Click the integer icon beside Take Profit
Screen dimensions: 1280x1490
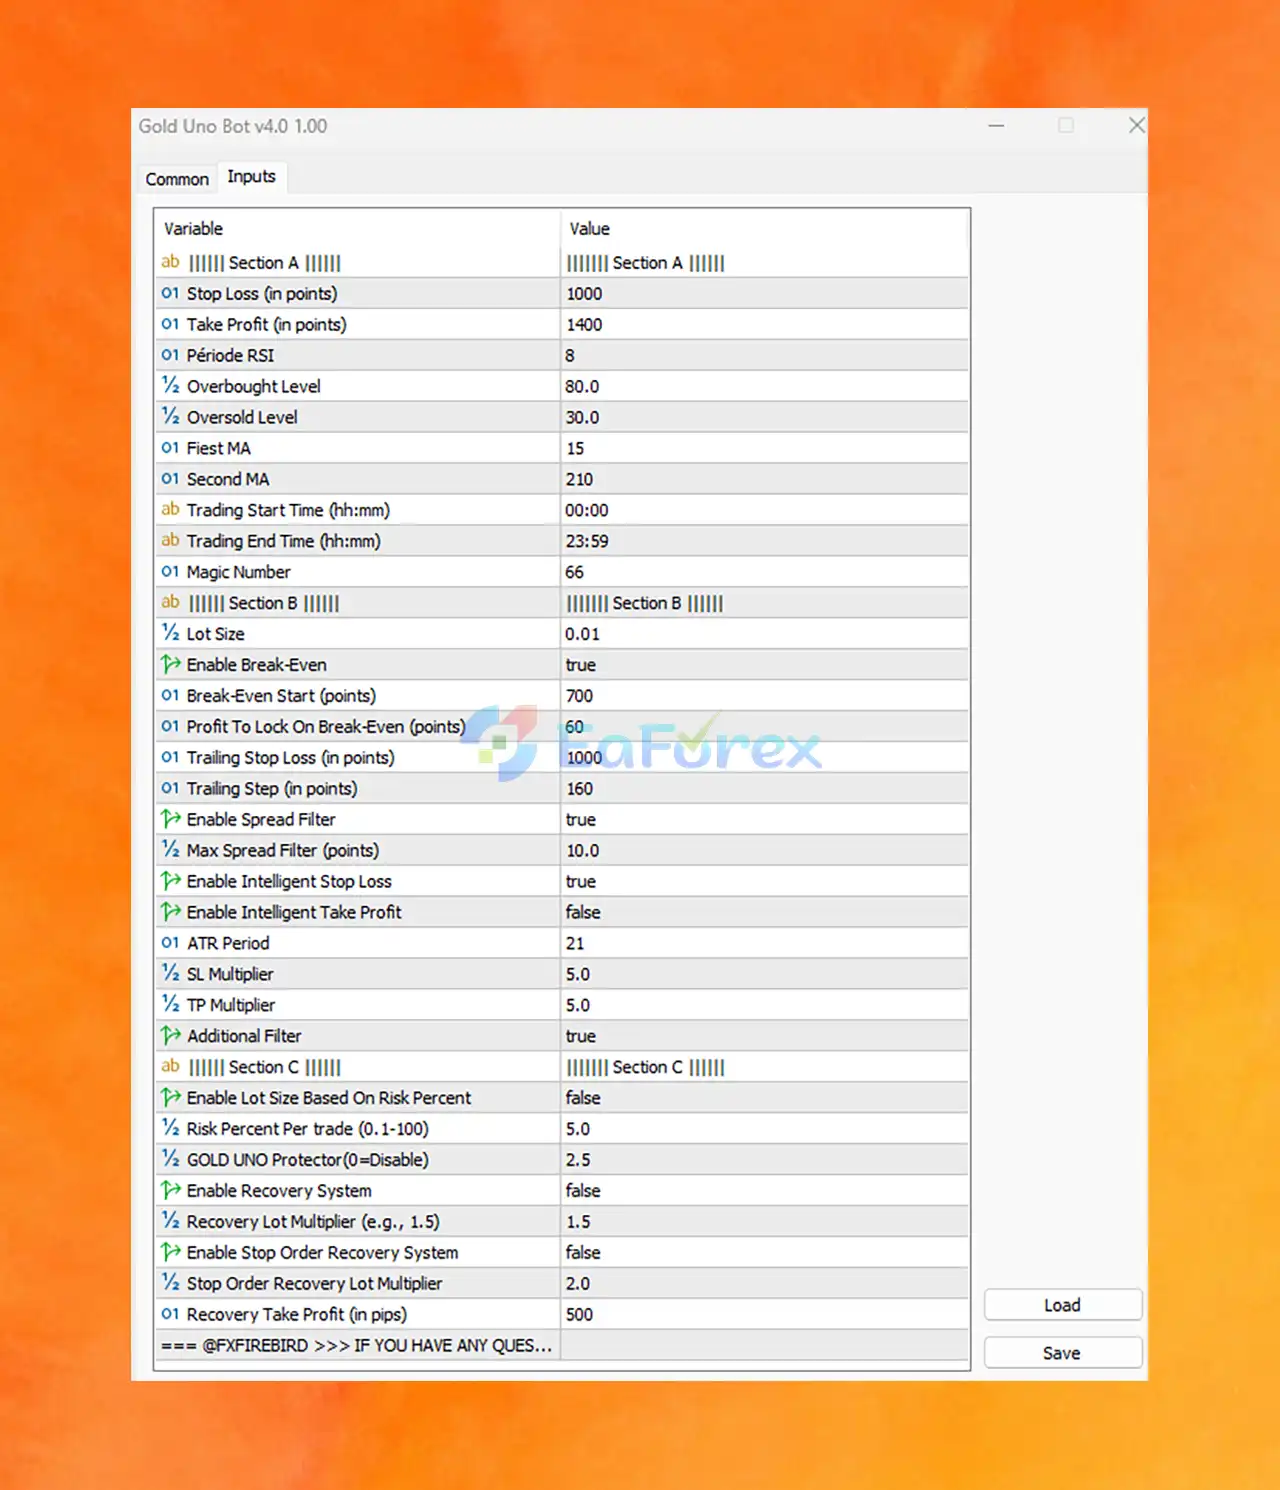(x=170, y=324)
